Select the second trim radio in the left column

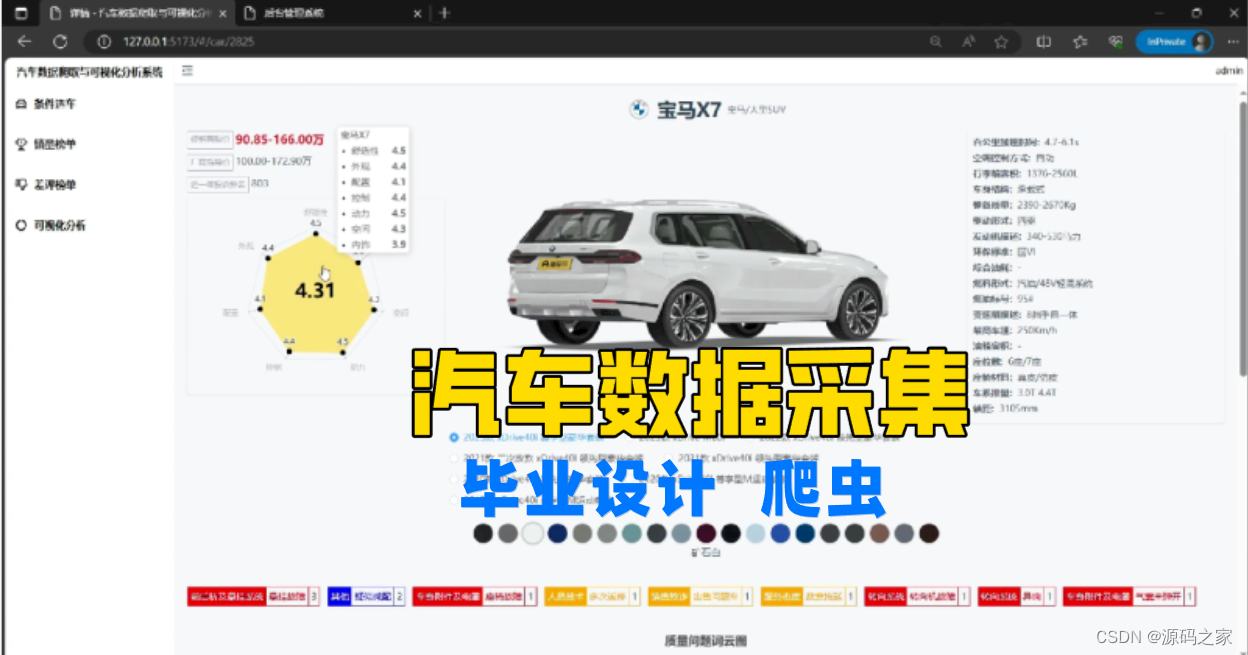pyautogui.click(x=455, y=458)
